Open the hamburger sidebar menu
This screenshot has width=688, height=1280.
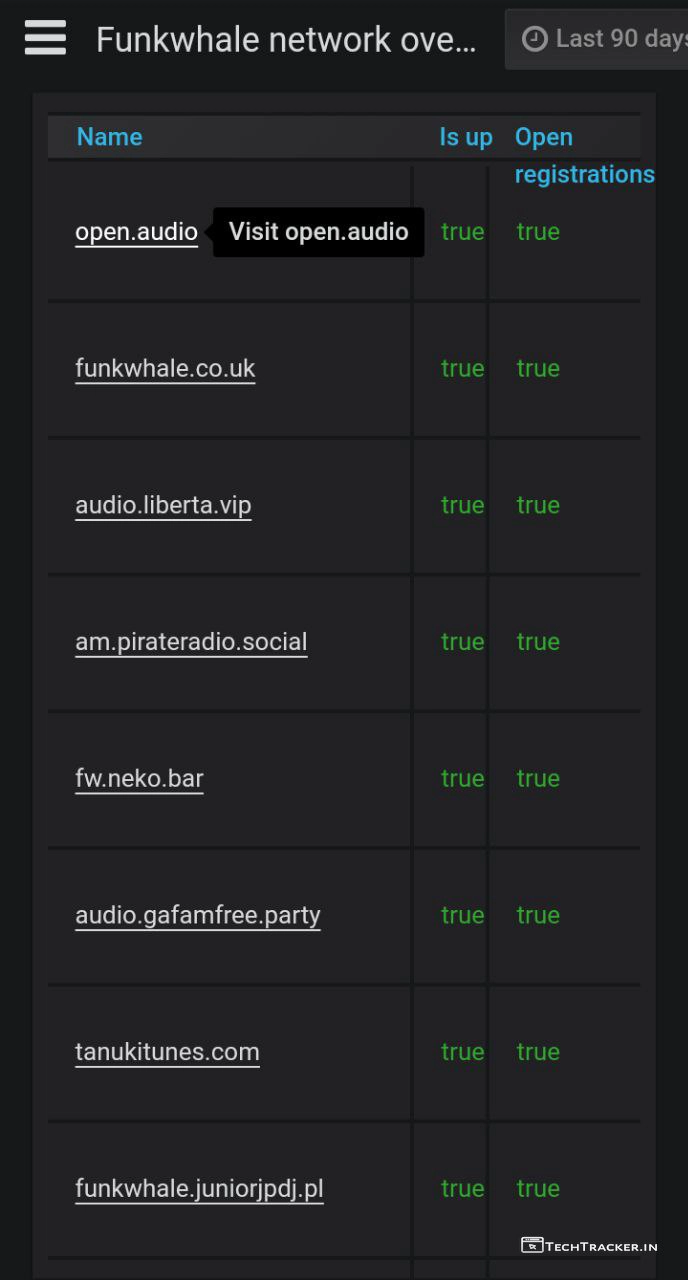pyautogui.click(x=45, y=39)
